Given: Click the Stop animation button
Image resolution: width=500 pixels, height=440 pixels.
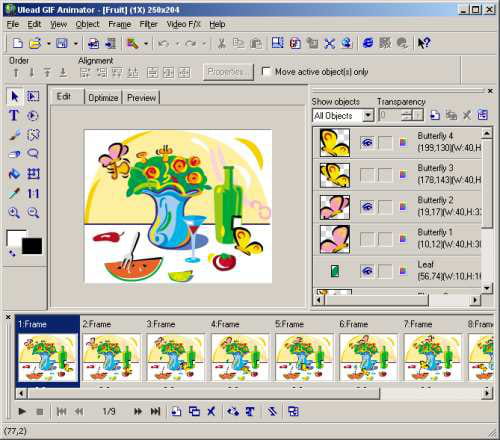Looking at the screenshot, I should 40,412.
